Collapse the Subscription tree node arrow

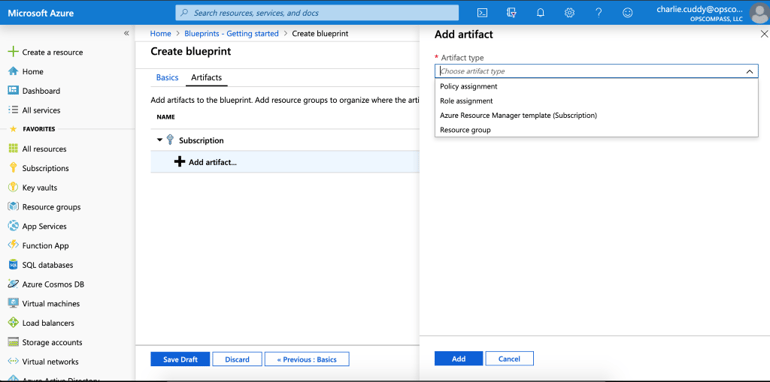pos(160,140)
